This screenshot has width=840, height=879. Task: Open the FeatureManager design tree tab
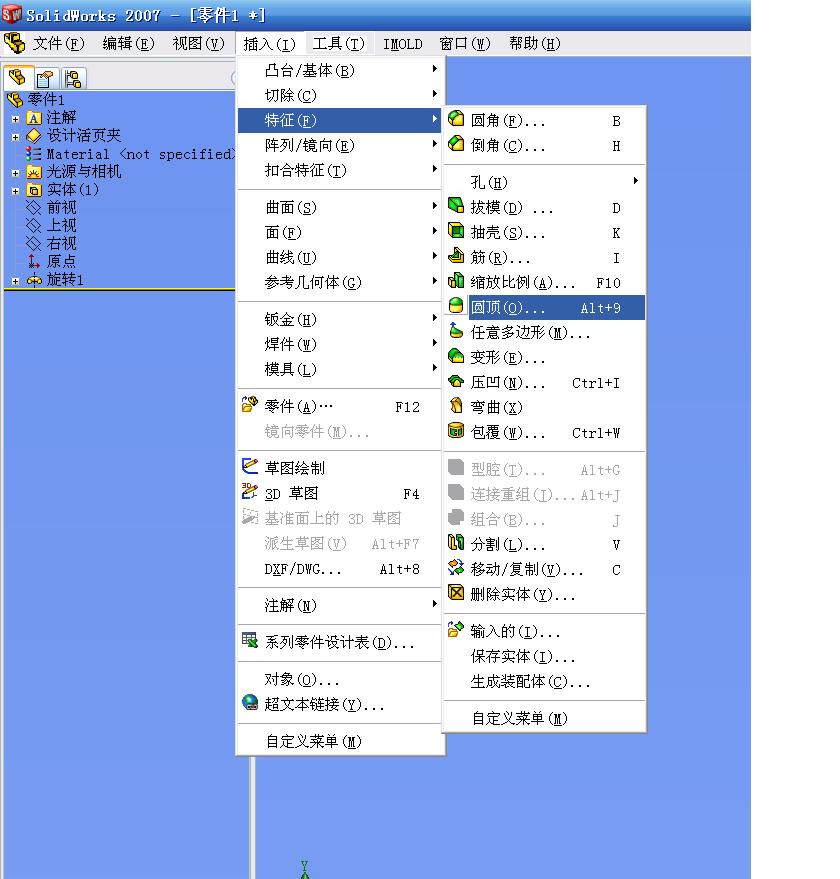[17, 77]
